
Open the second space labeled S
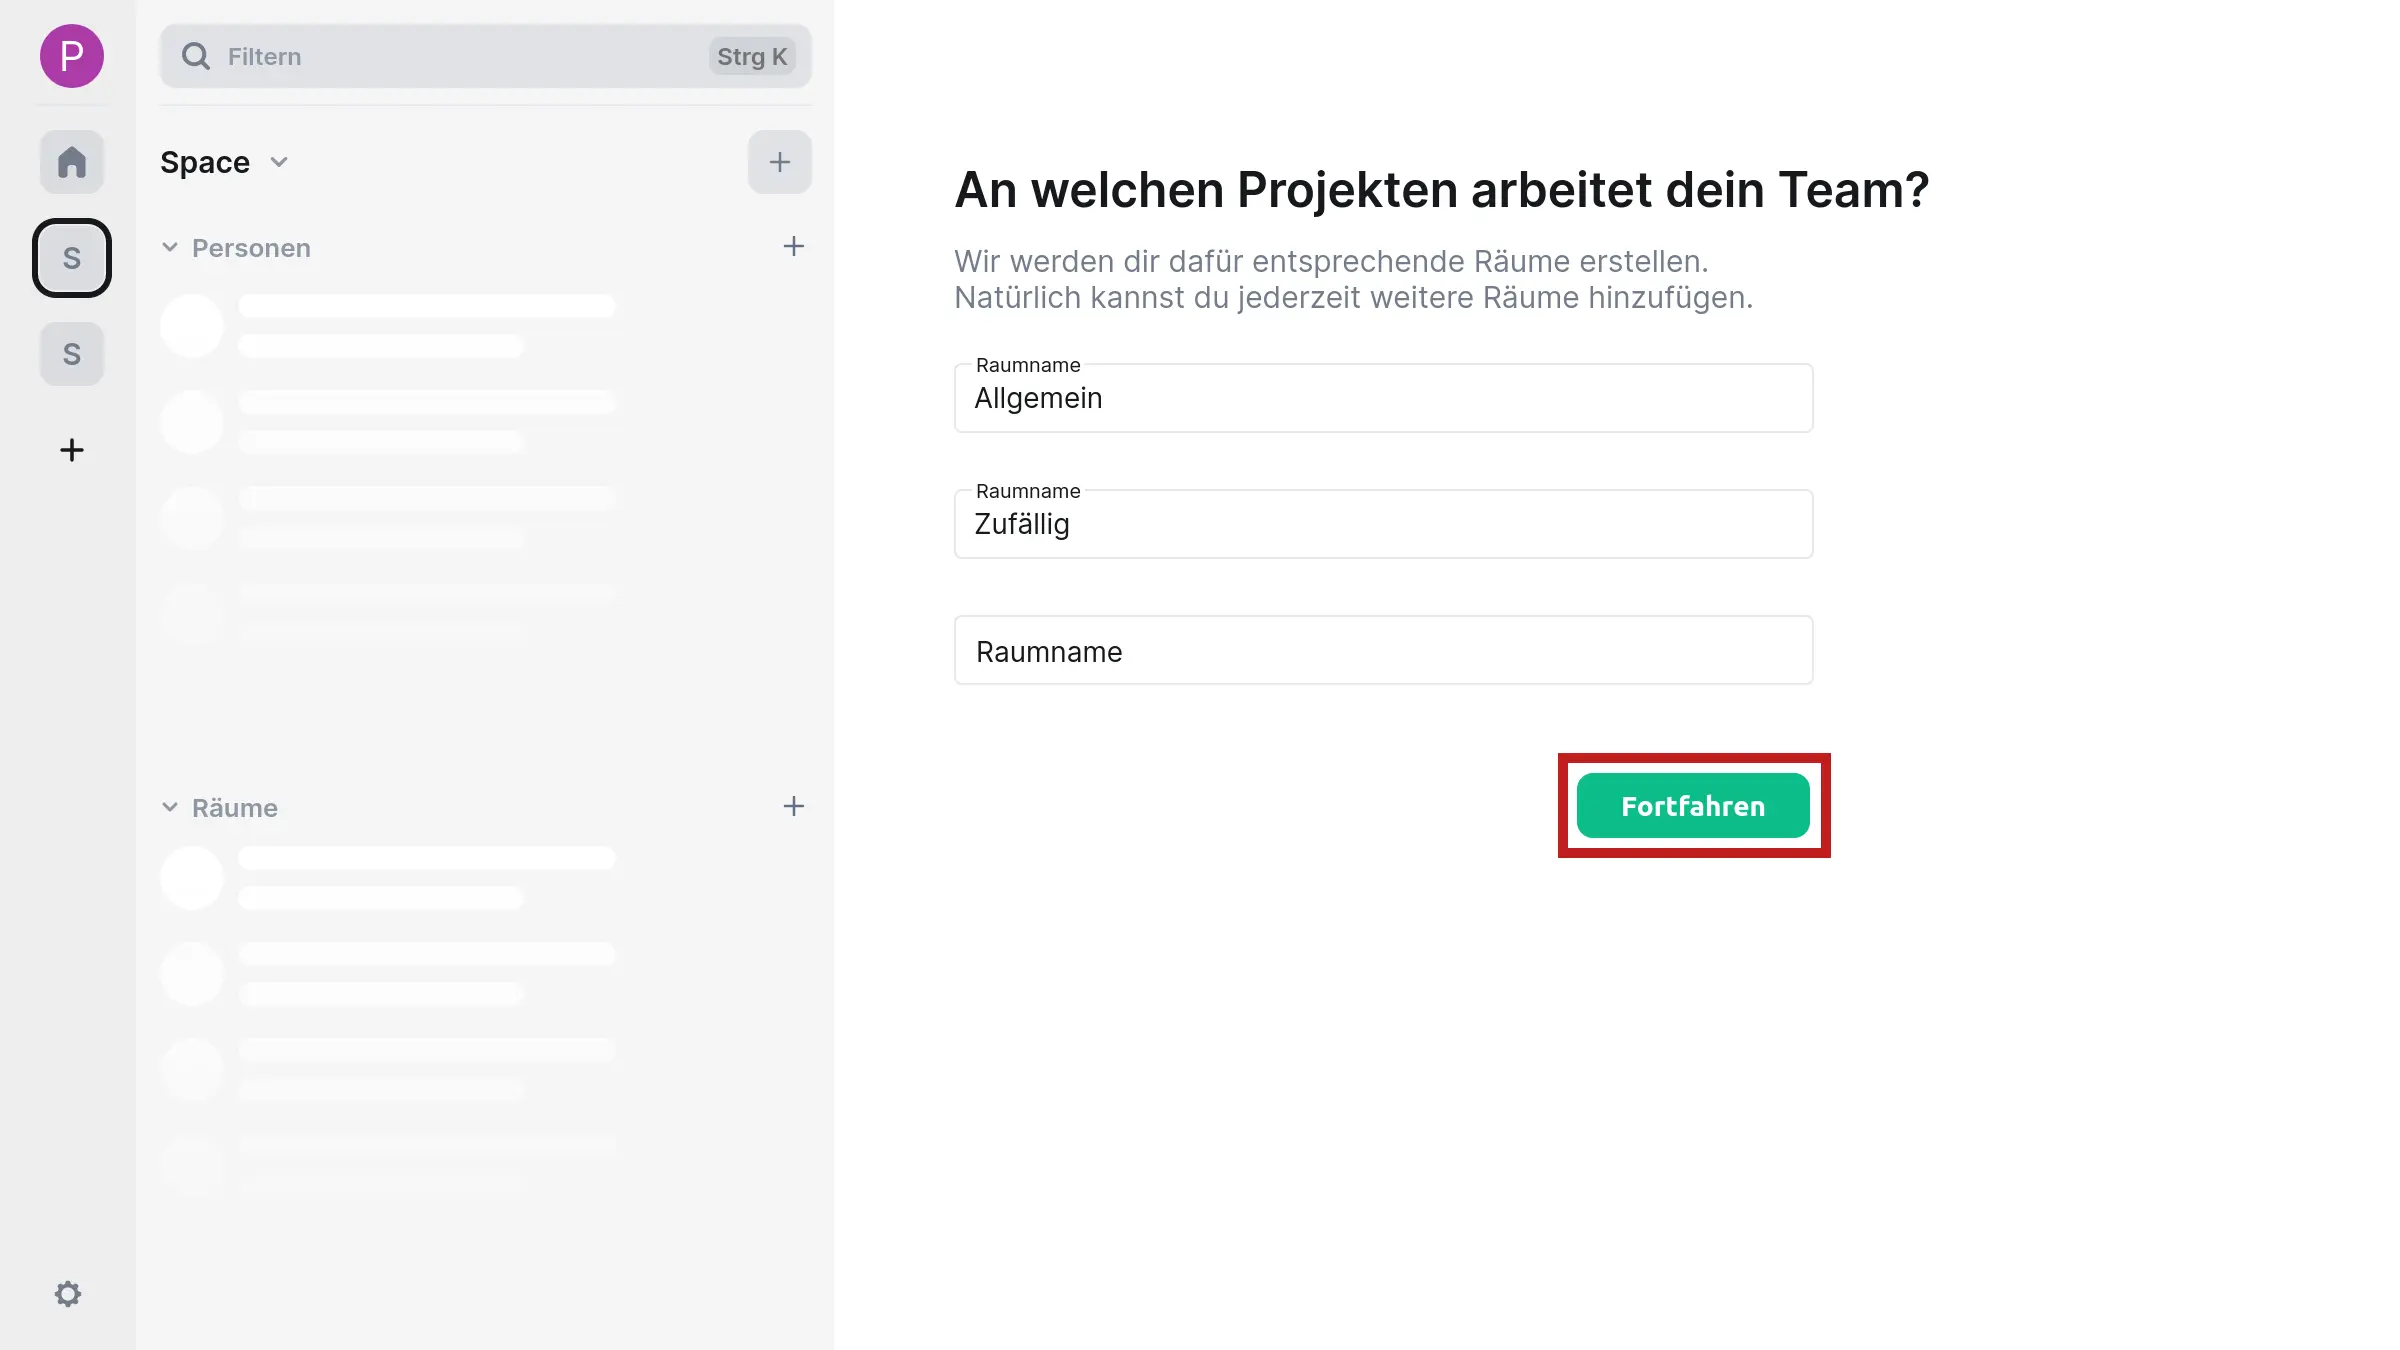[71, 353]
